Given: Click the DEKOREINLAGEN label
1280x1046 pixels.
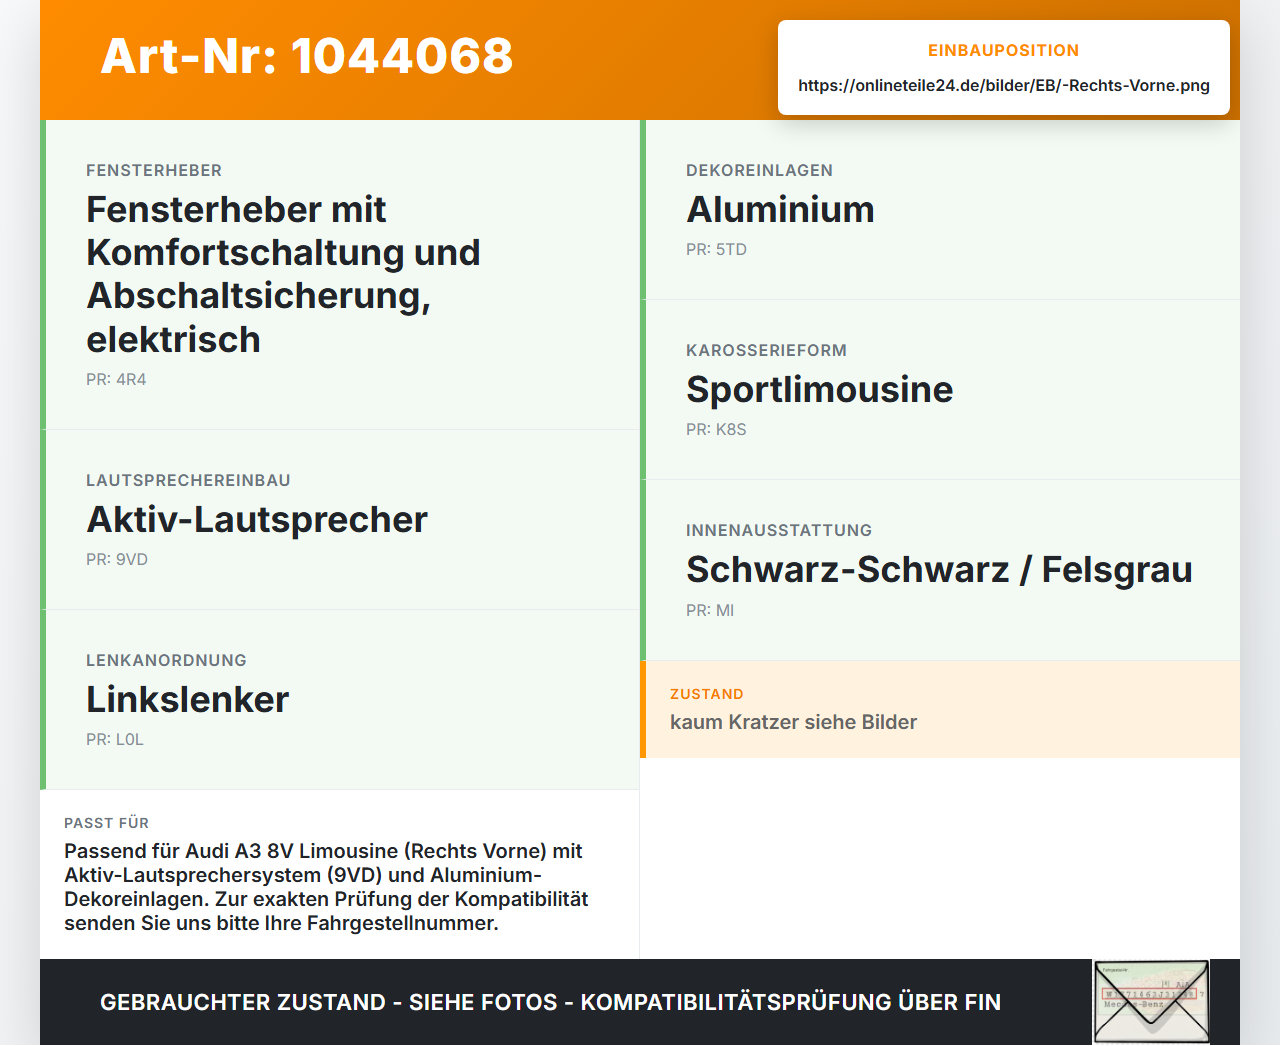Looking at the screenshot, I should coord(759,170).
